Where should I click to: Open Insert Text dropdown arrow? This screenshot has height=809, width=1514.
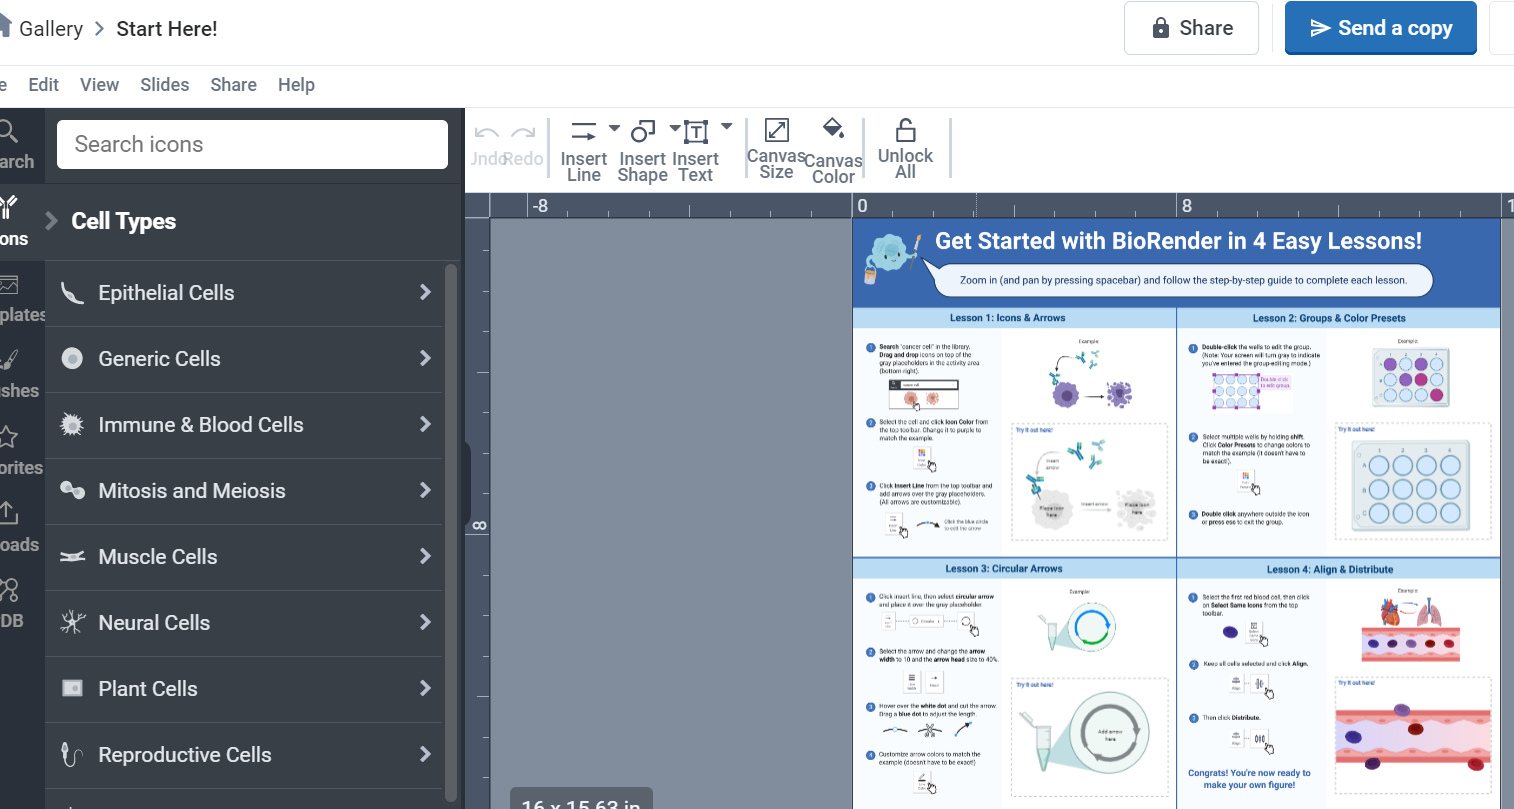pyautogui.click(x=727, y=127)
